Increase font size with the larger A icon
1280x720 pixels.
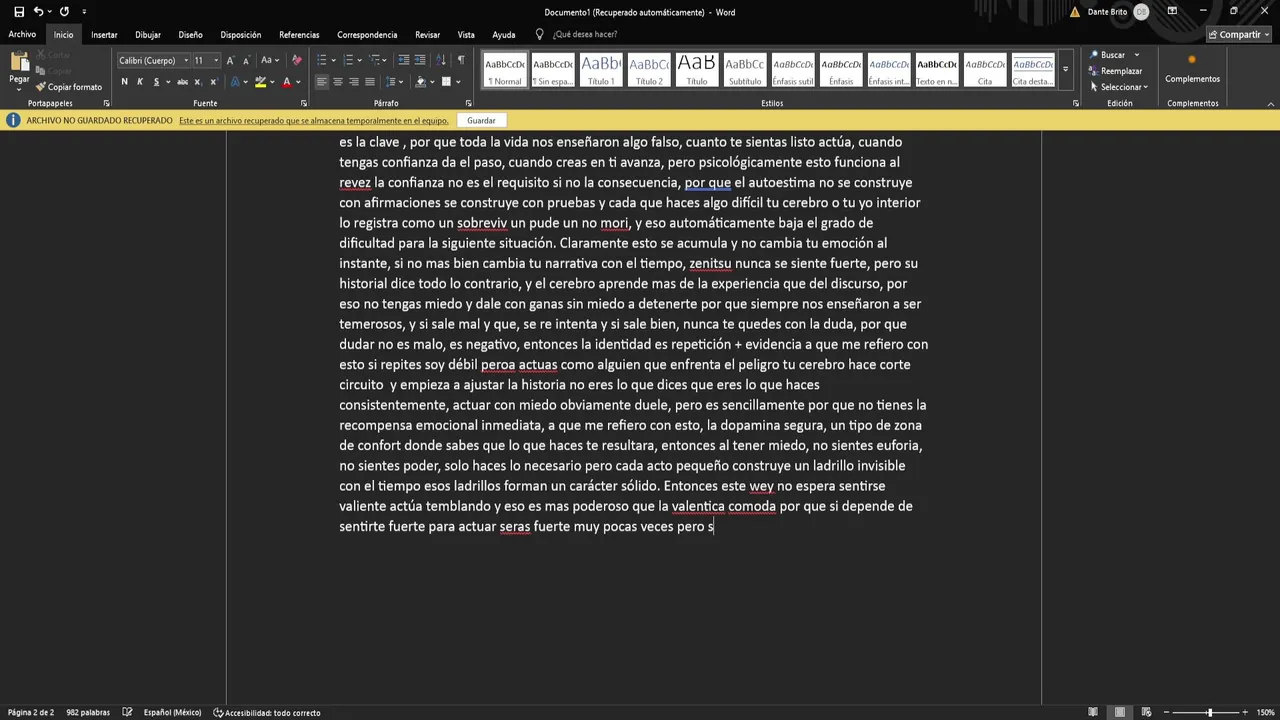(230, 60)
